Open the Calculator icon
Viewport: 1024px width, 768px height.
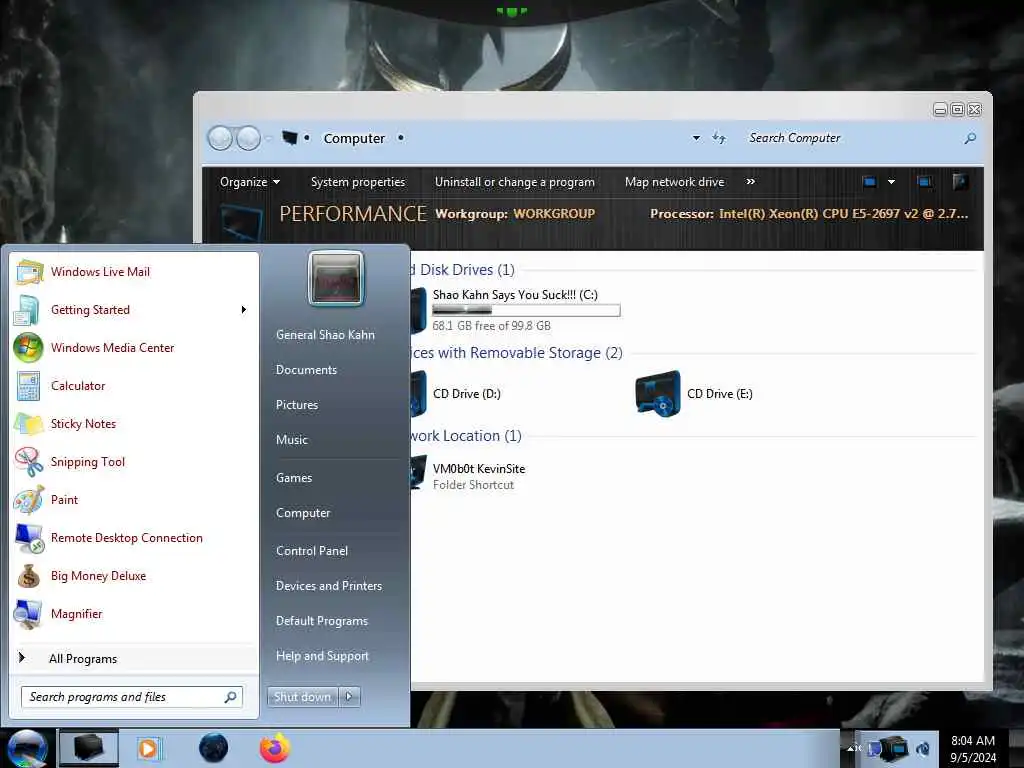point(27,386)
